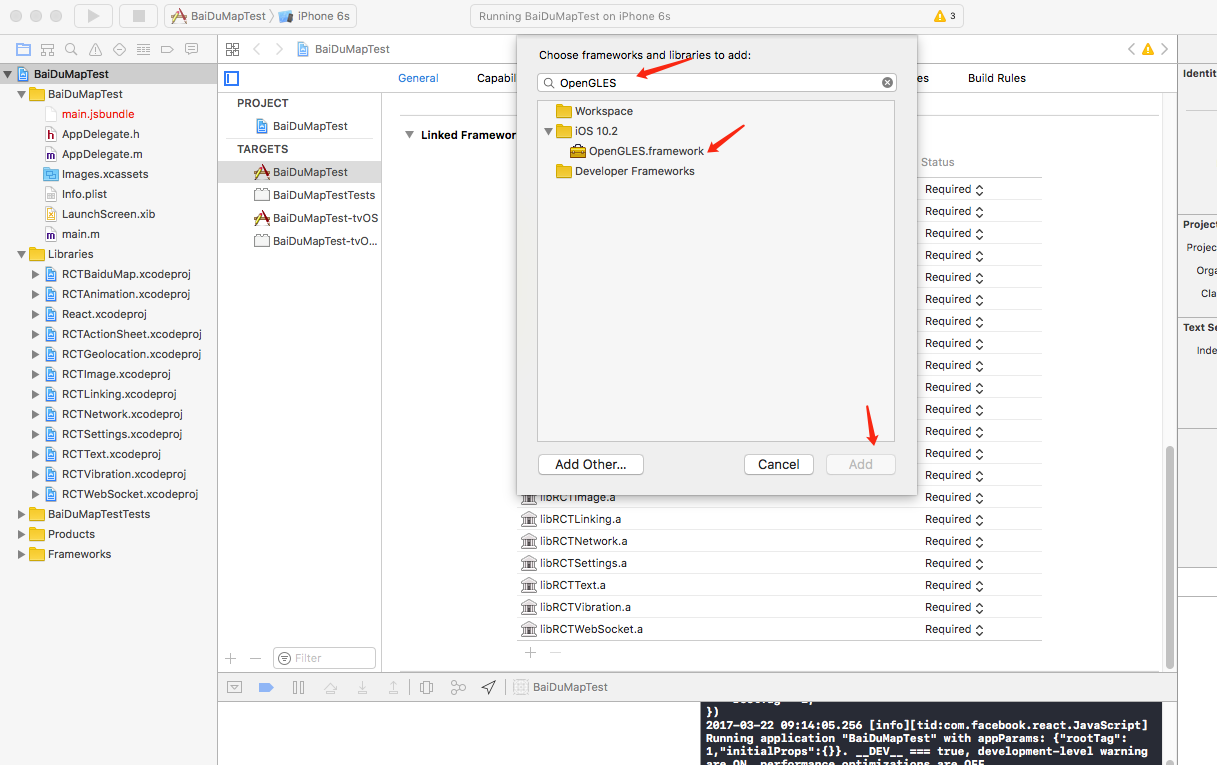Remove target with the minus below targets list
The width and height of the screenshot is (1217, 765).
coord(255,658)
